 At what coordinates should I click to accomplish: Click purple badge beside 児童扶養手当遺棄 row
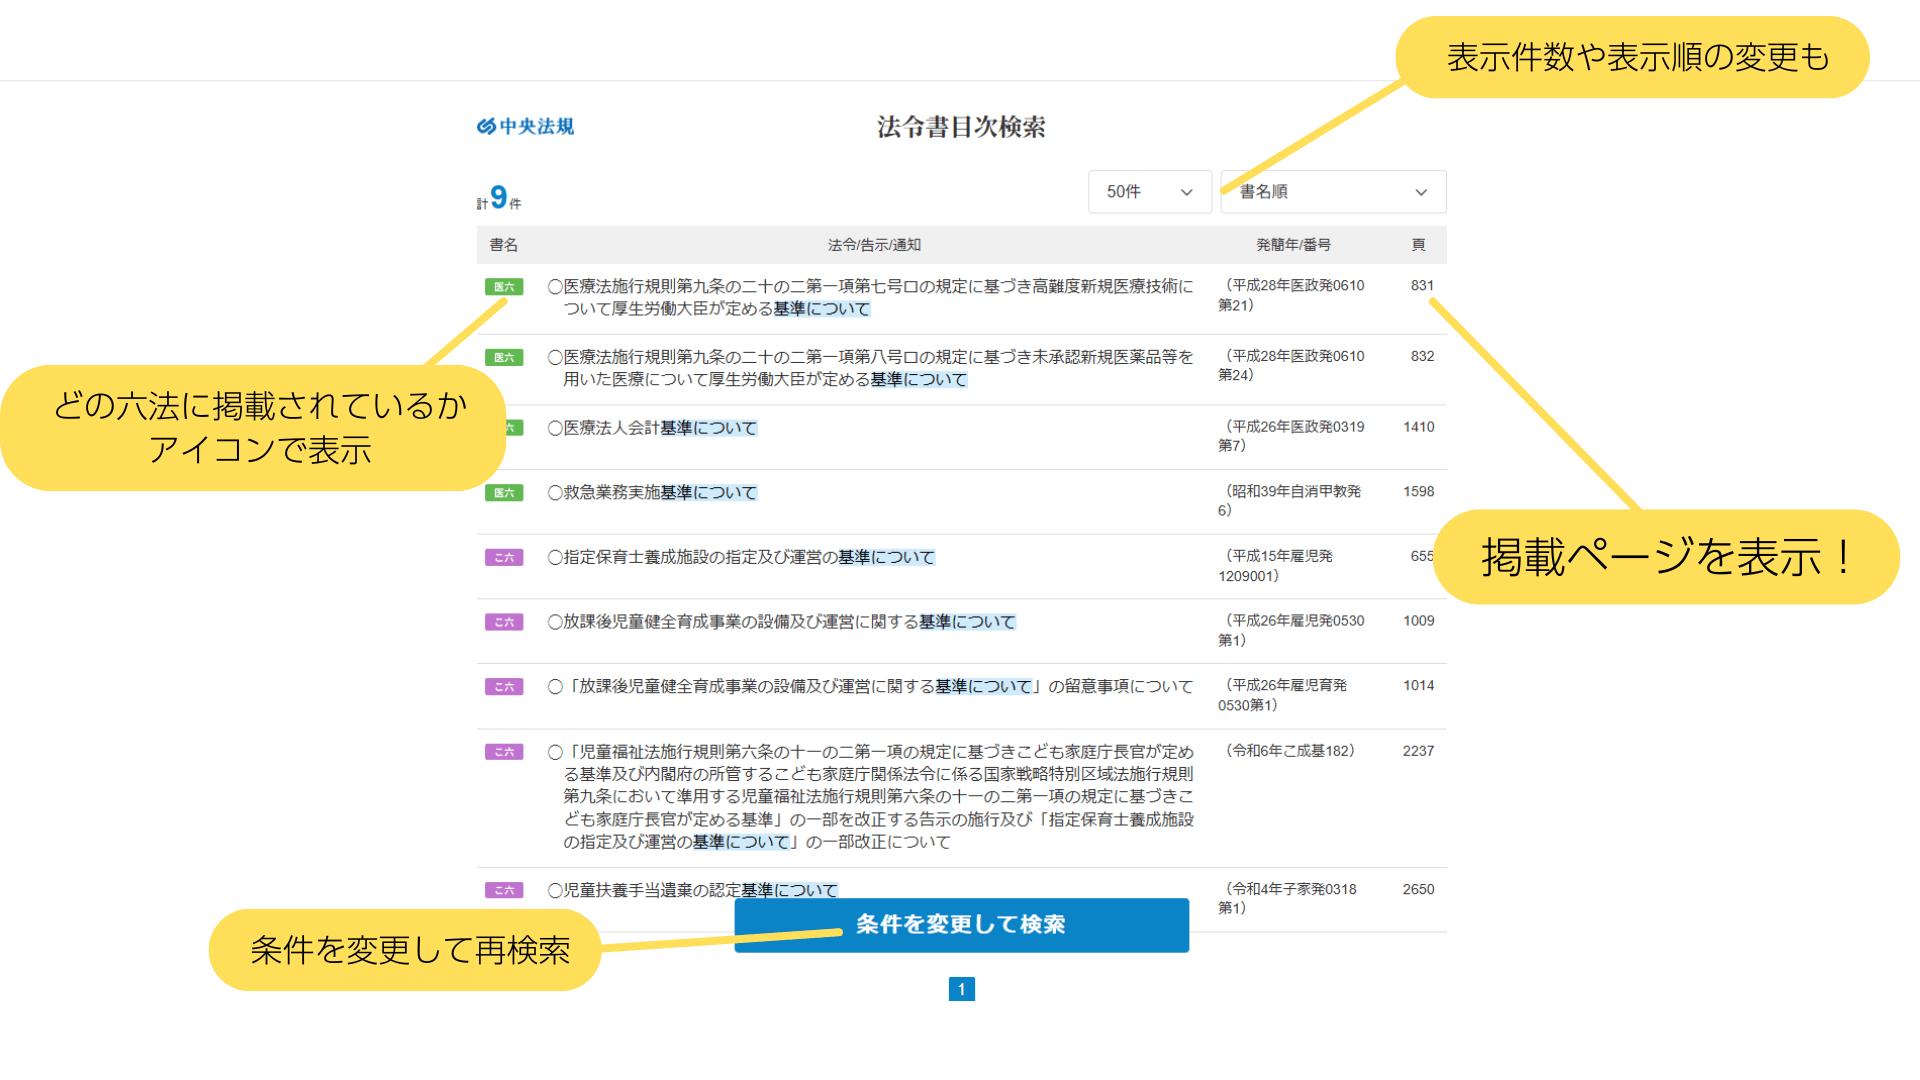(x=504, y=890)
